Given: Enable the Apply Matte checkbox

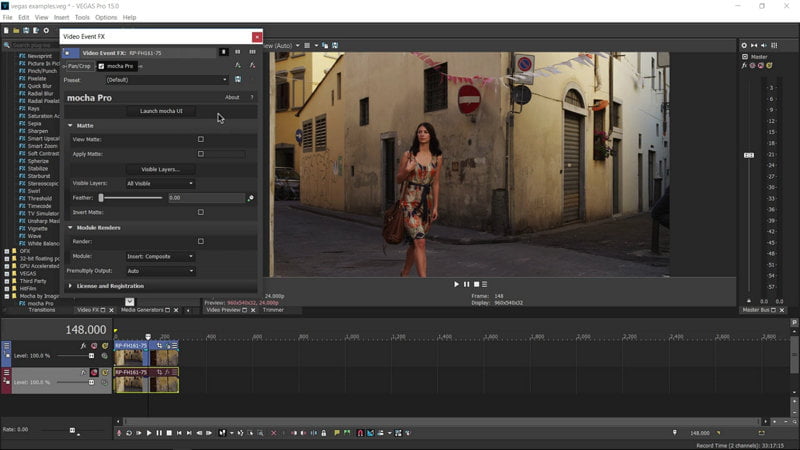Looking at the screenshot, I should pyautogui.click(x=201, y=154).
